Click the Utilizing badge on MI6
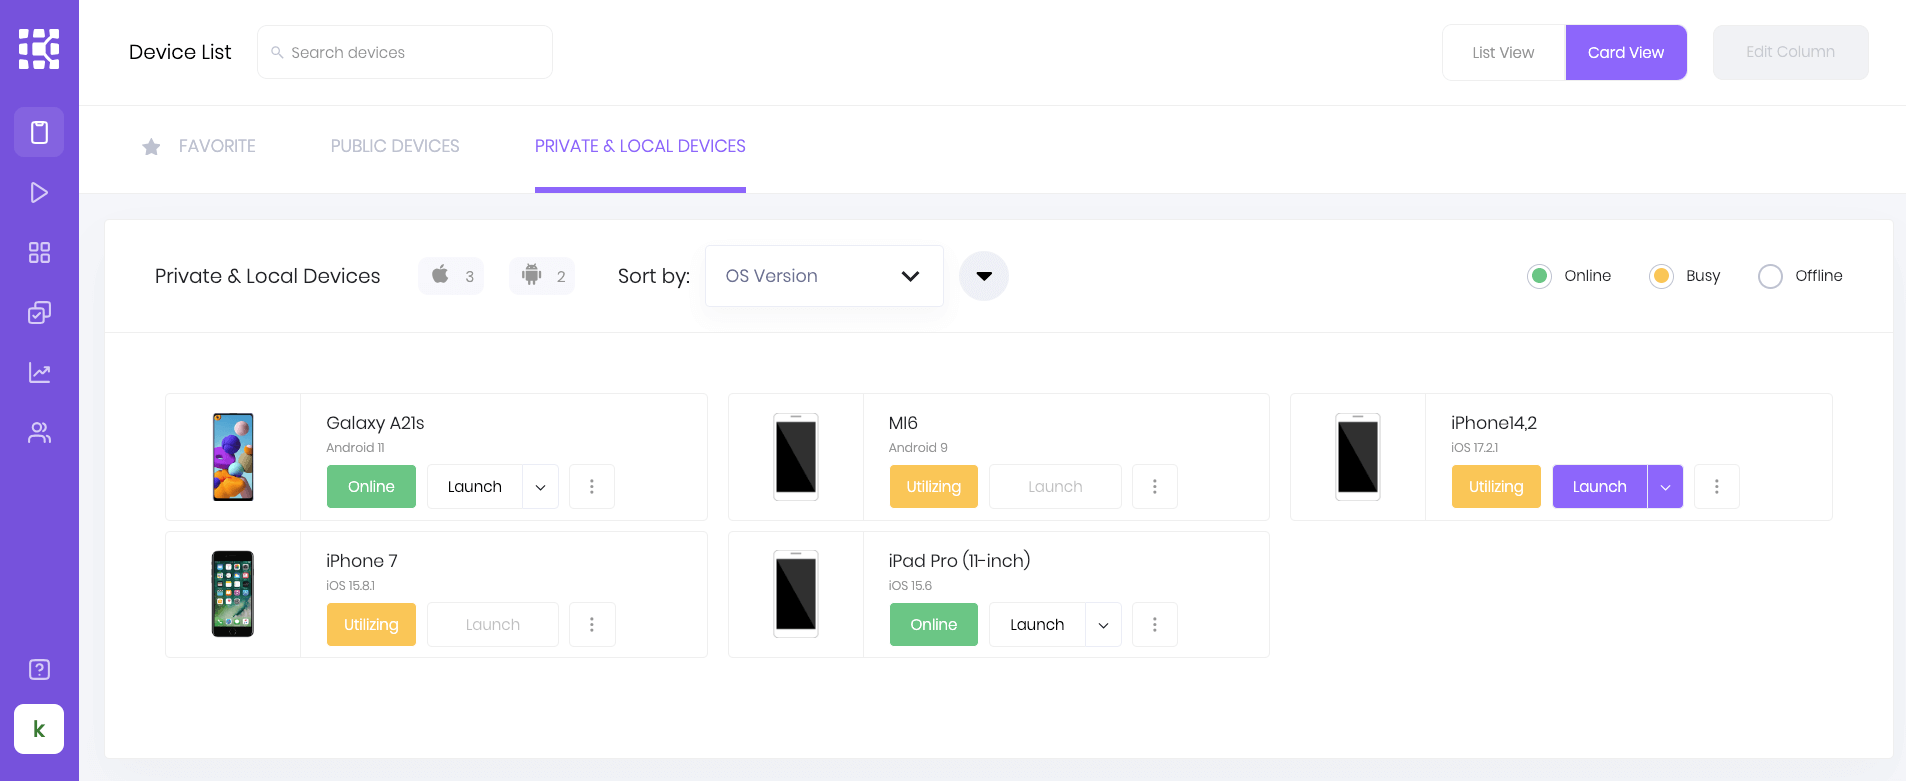 tap(934, 487)
